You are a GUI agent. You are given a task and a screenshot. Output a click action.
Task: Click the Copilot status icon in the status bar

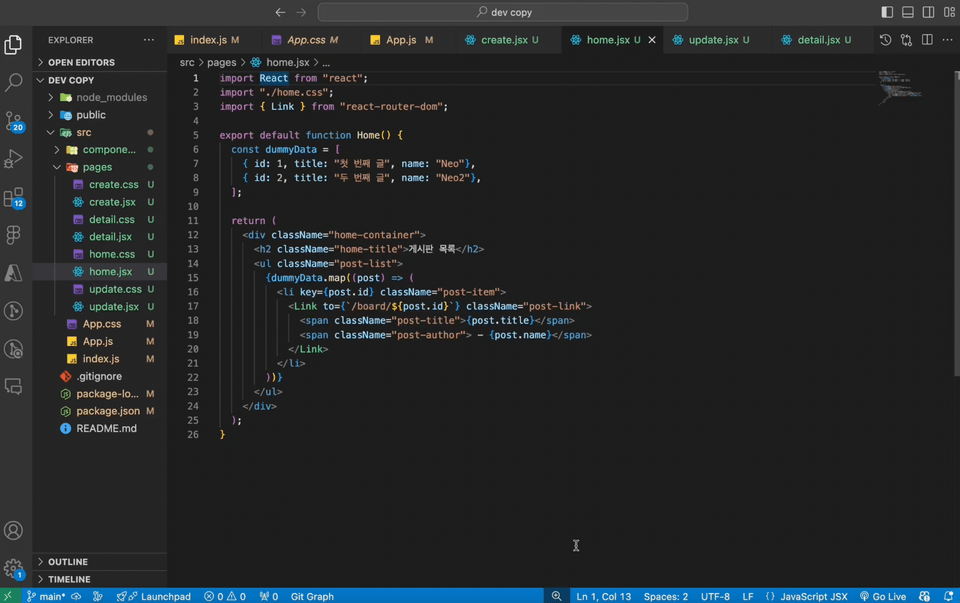click(x=924, y=596)
